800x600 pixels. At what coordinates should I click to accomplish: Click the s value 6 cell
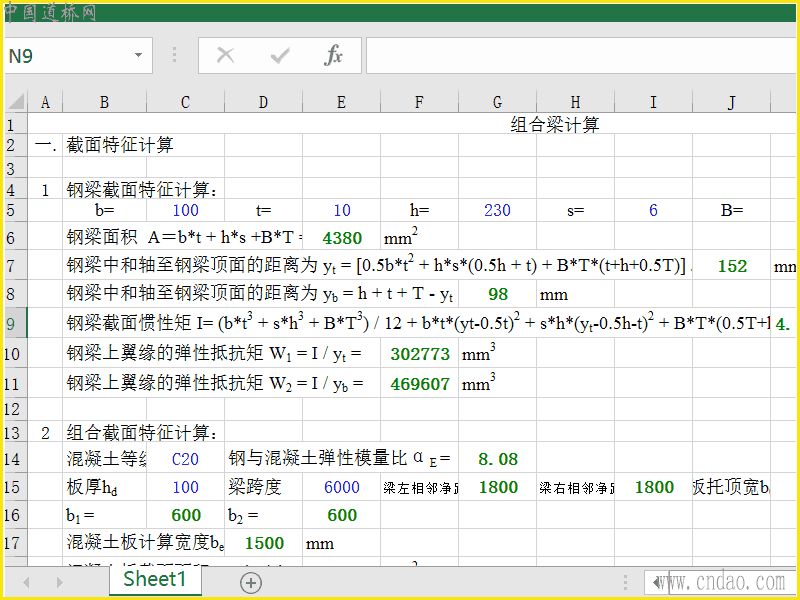pyautogui.click(x=654, y=210)
